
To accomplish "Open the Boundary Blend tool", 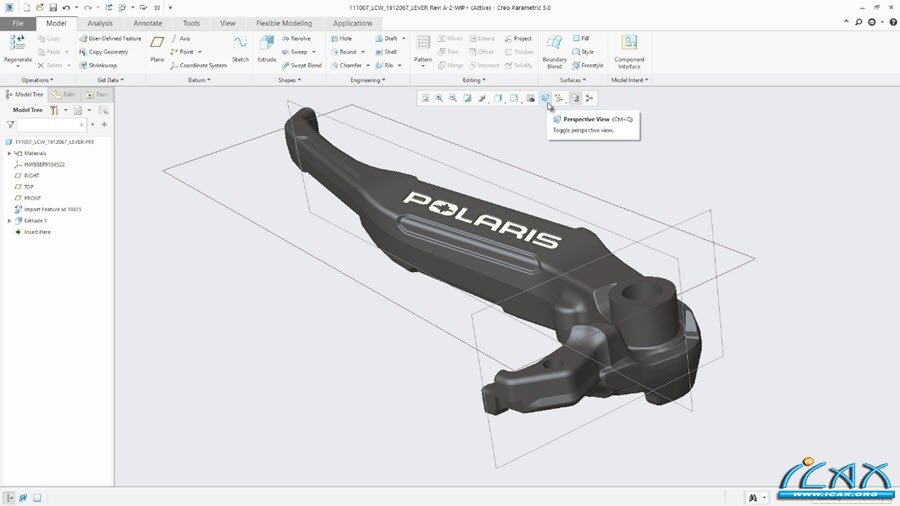I will [x=554, y=50].
